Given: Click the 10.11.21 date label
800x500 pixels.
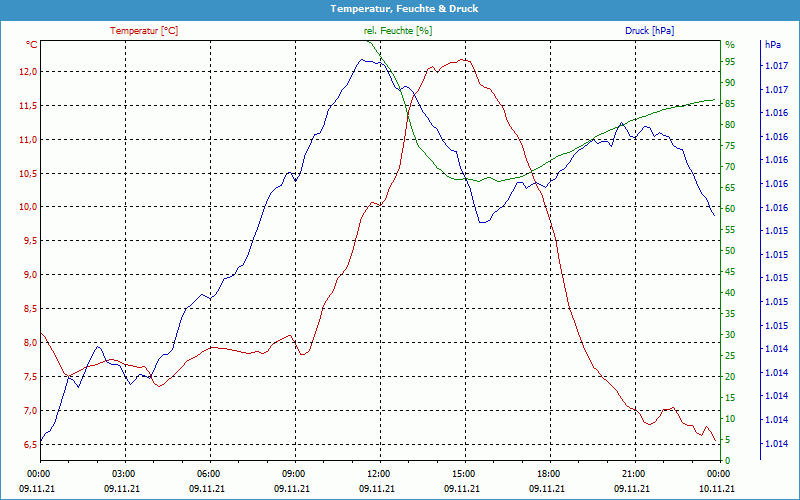Looking at the screenshot, I should (x=717, y=489).
